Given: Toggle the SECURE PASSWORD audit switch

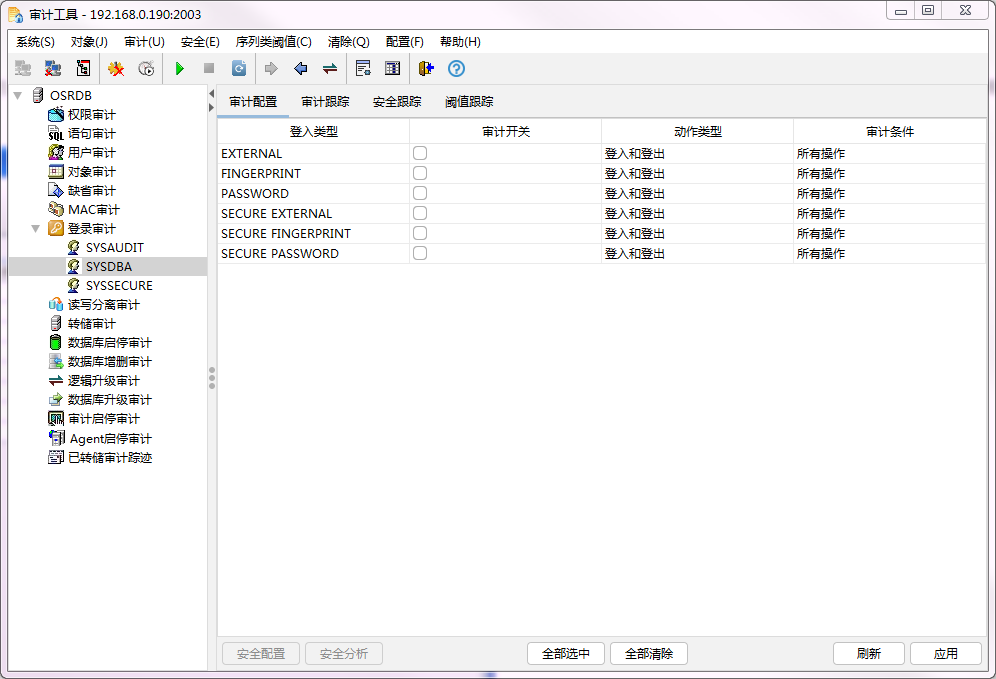Looking at the screenshot, I should [x=419, y=253].
